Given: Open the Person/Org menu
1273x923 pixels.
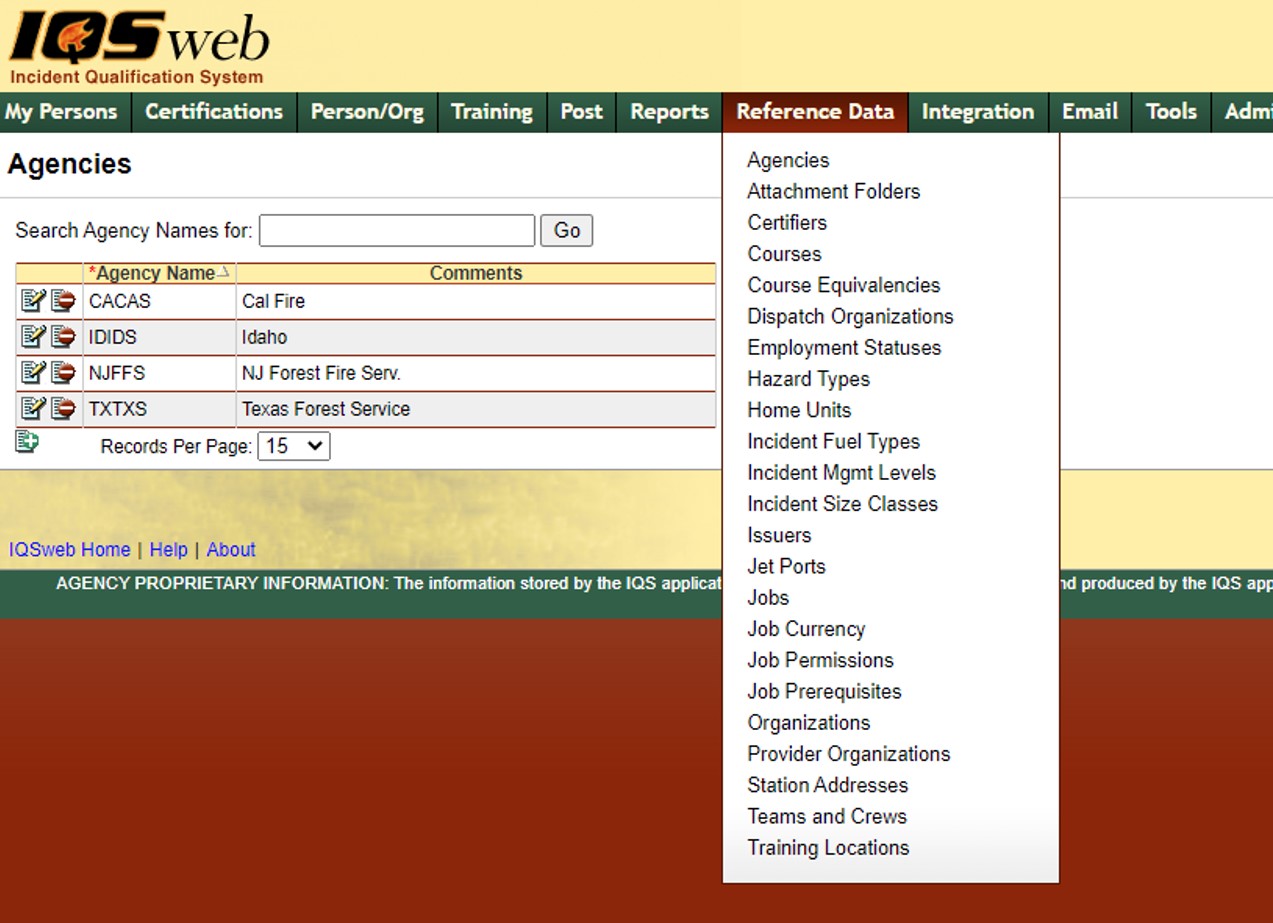Looking at the screenshot, I should [x=367, y=112].
